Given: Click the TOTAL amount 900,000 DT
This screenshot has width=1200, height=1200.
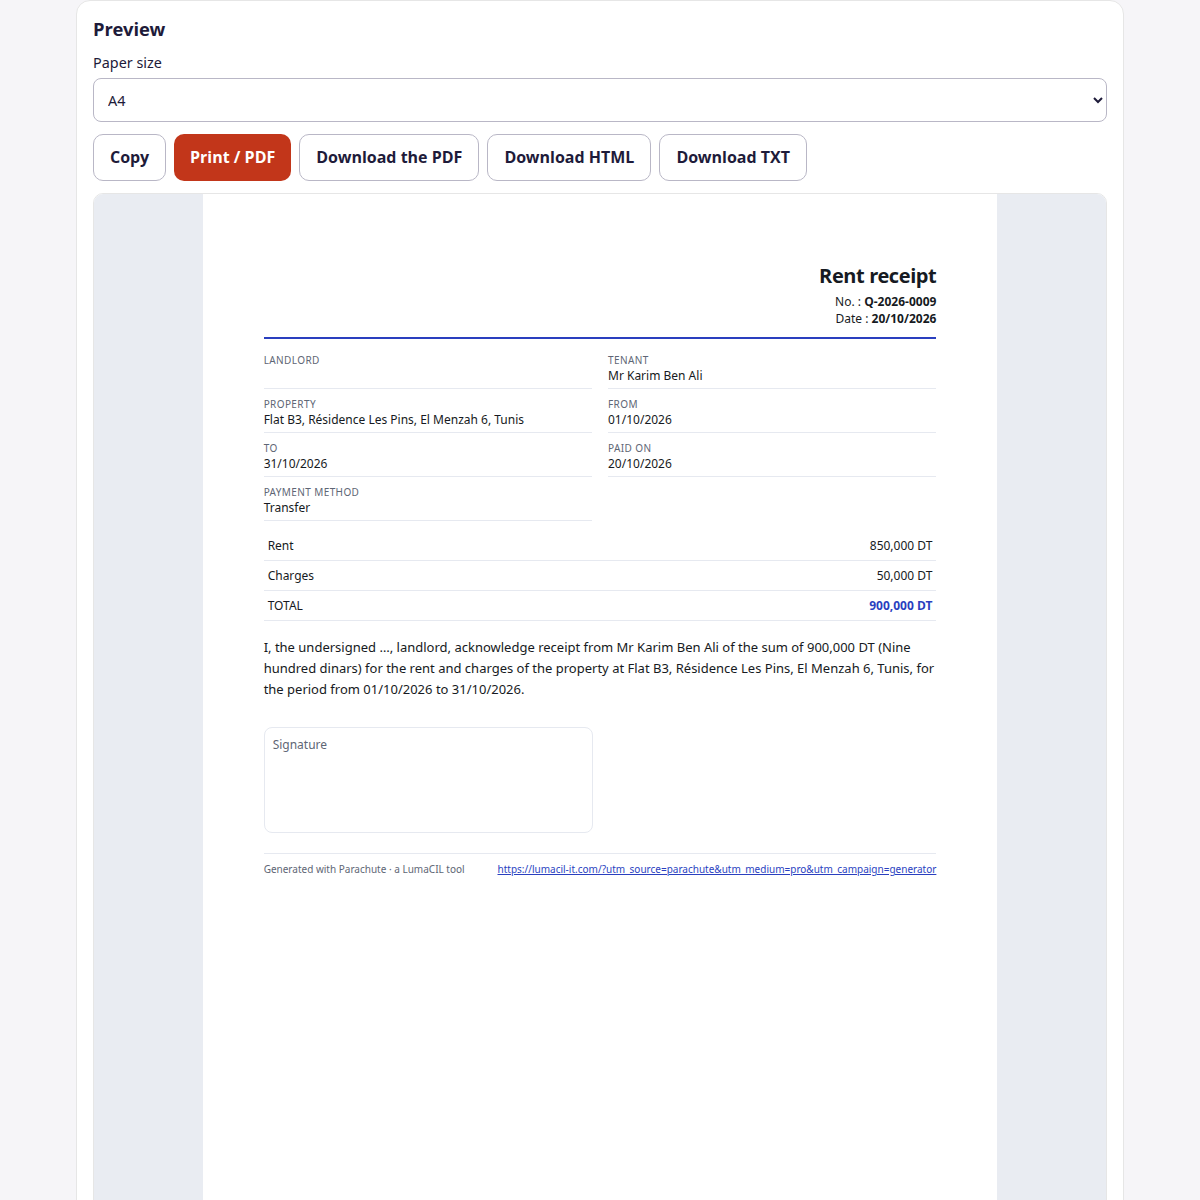Looking at the screenshot, I should [x=901, y=606].
